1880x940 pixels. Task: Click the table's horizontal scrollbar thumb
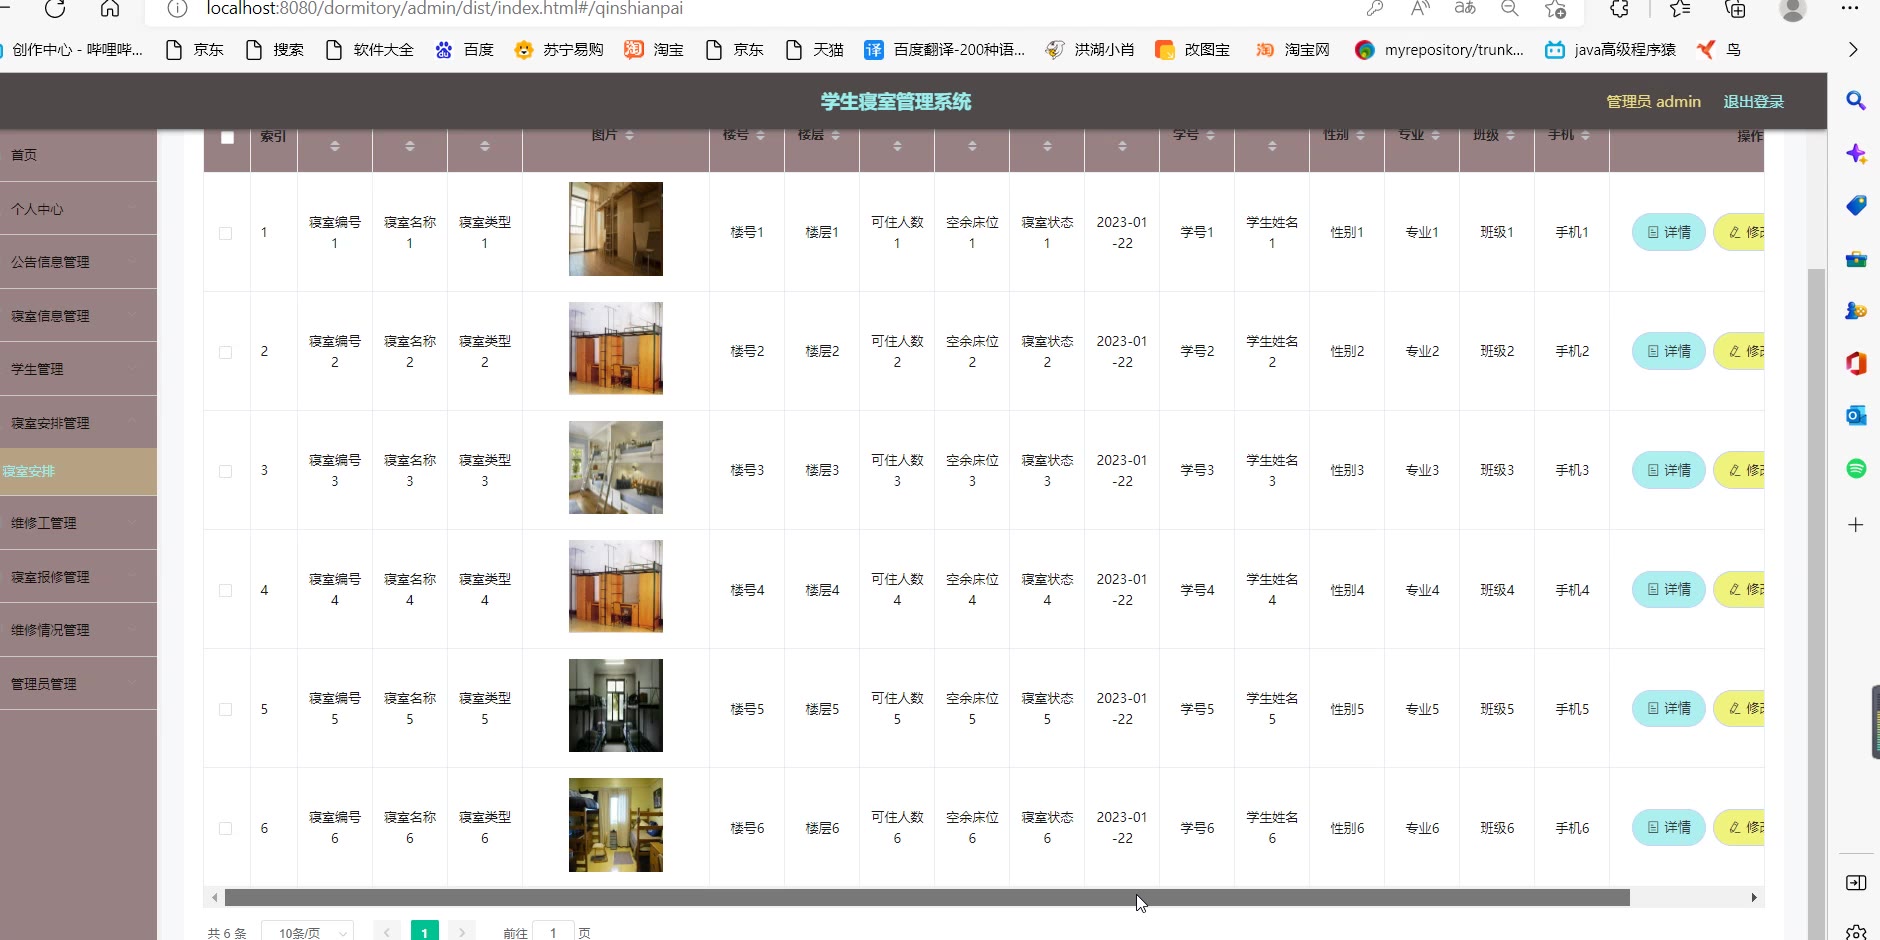pyautogui.click(x=927, y=898)
